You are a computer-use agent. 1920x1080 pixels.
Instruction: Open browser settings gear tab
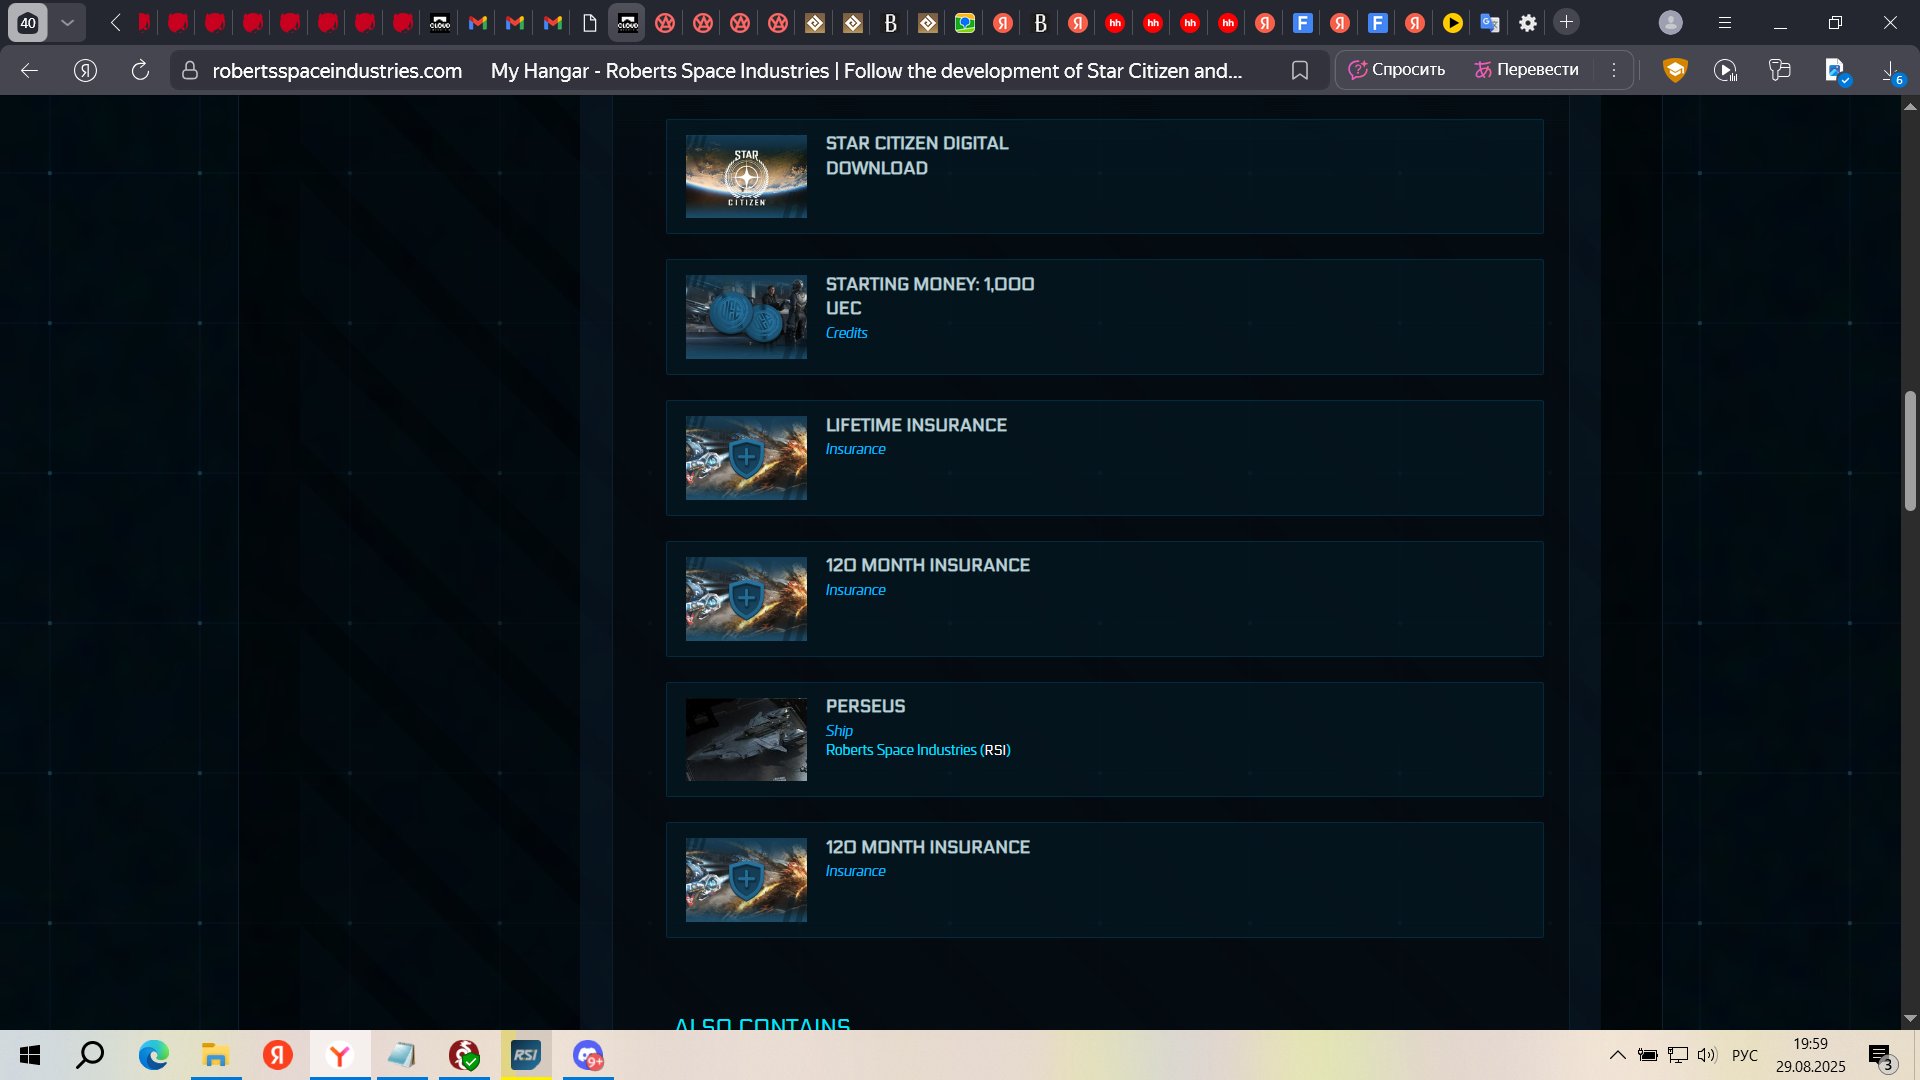click(1527, 23)
